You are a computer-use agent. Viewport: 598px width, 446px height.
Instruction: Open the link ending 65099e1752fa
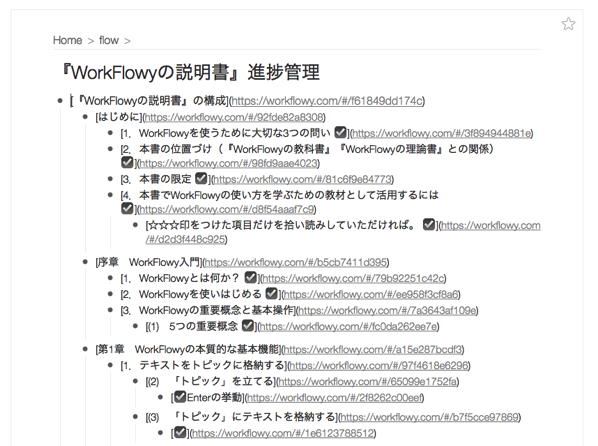point(368,382)
